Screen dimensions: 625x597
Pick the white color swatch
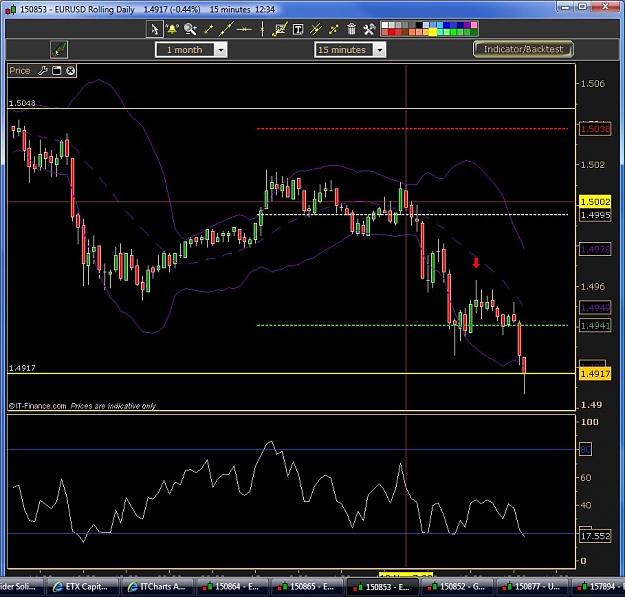385,25
